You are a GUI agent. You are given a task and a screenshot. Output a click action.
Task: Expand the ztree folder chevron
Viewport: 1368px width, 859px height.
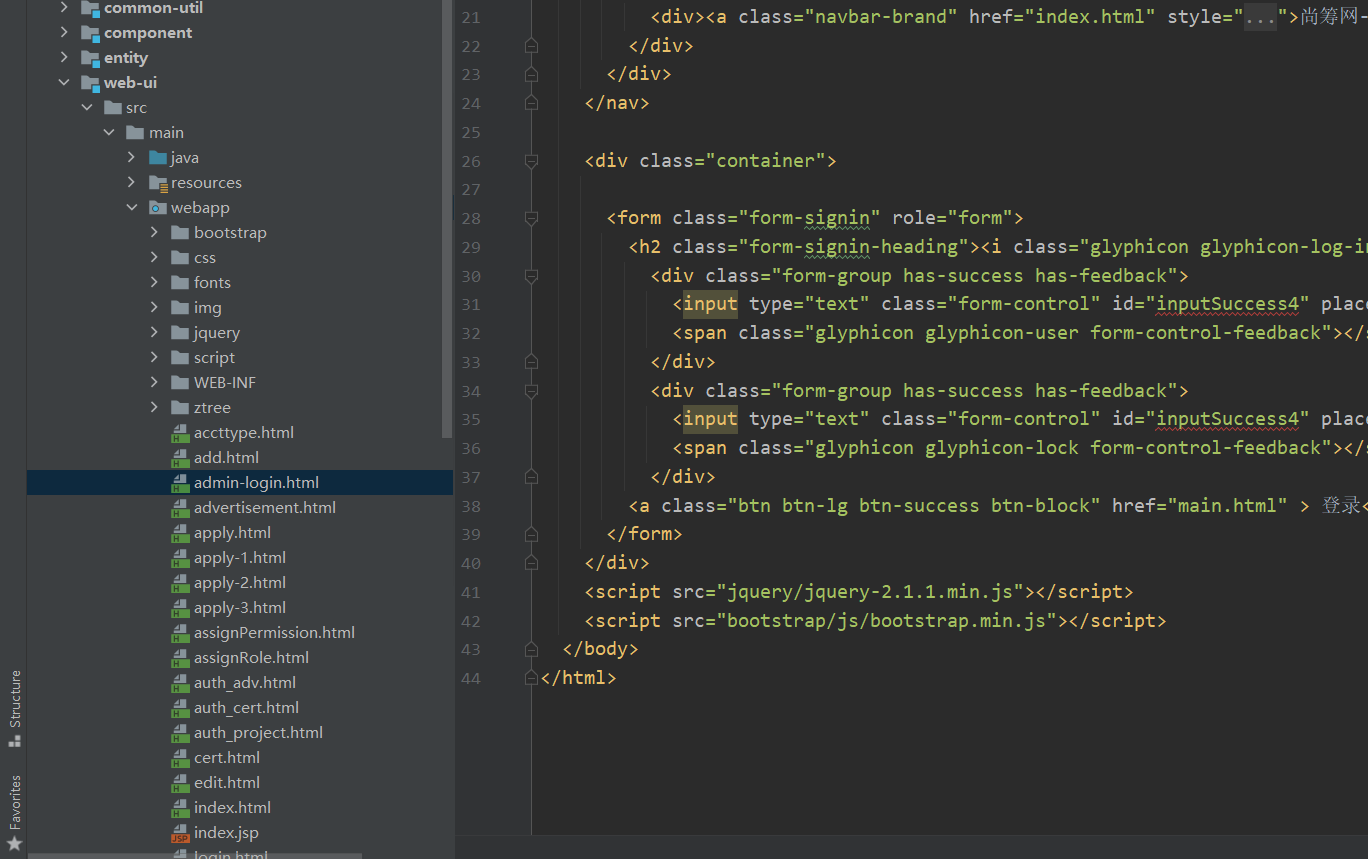point(154,408)
